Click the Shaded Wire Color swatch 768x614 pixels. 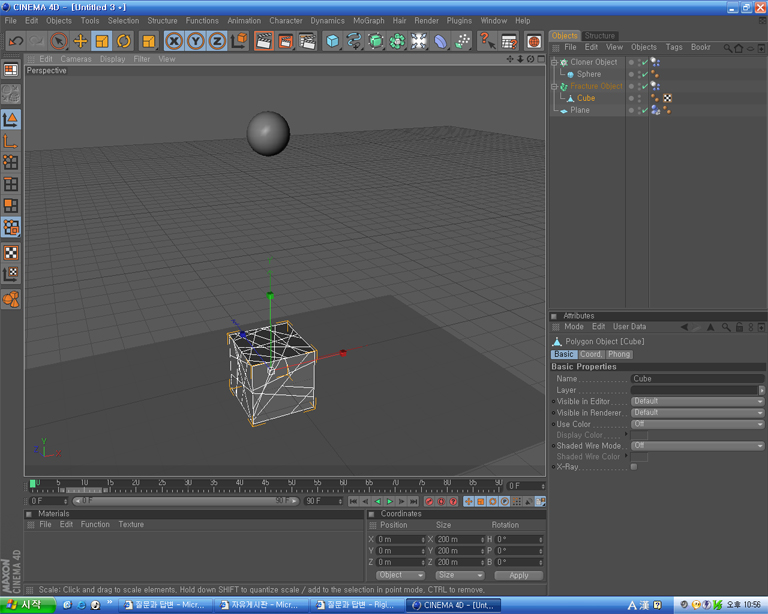point(639,457)
